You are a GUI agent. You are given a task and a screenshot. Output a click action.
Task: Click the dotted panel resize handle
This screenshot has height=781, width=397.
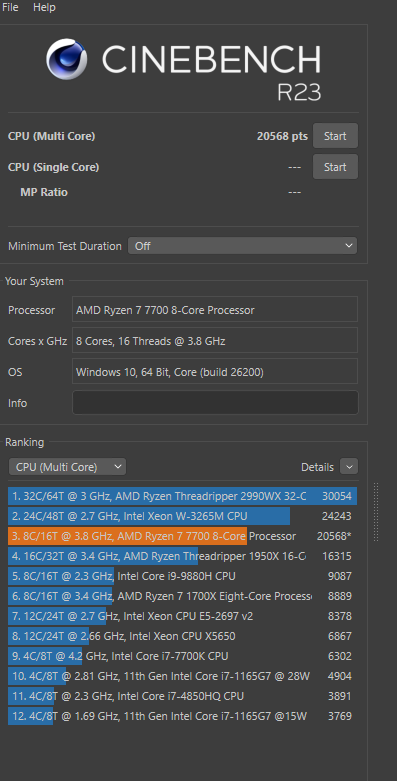click(376, 512)
